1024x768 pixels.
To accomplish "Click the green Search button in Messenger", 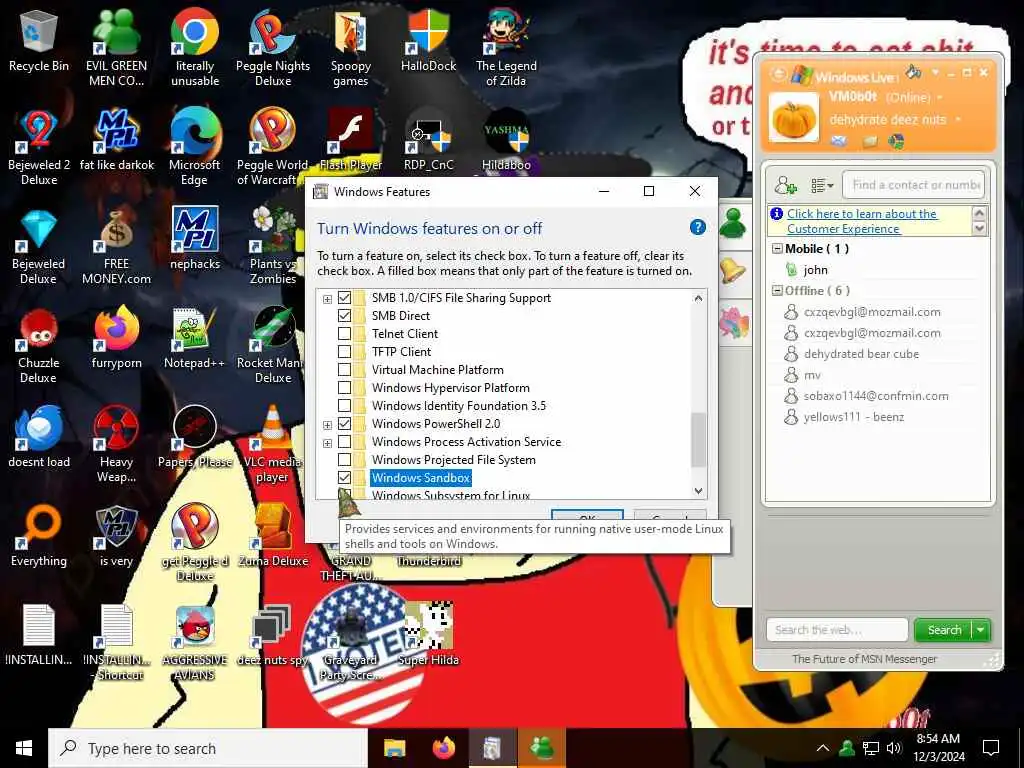I will 944,630.
